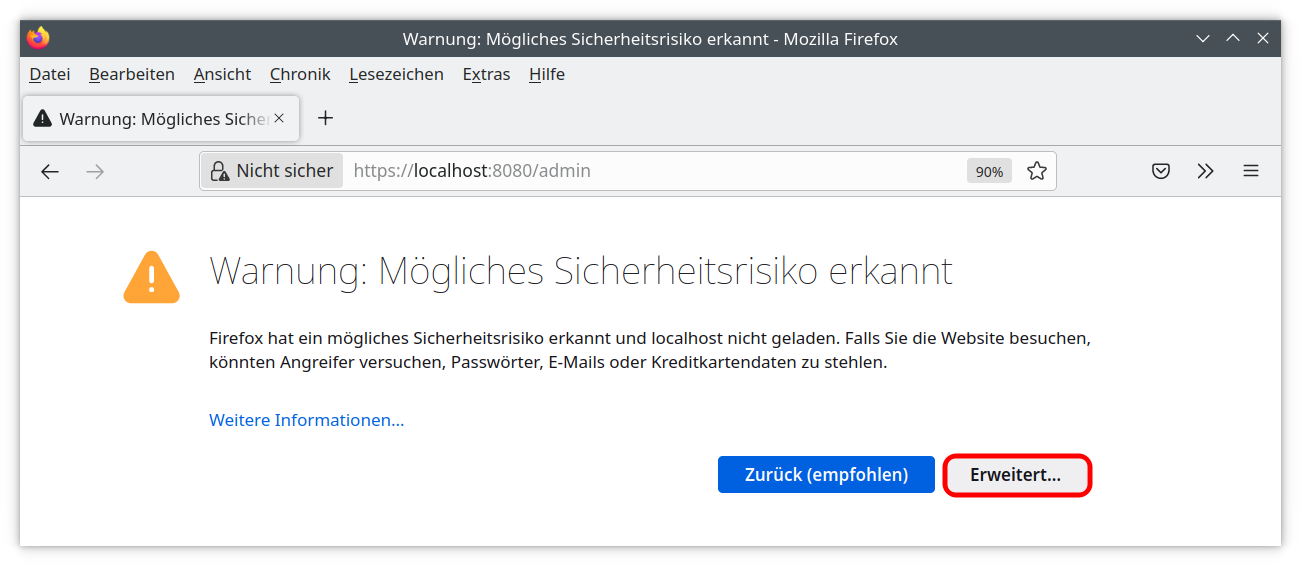The height and width of the screenshot is (566, 1301).
Task: Open the Ansicht menu
Action: pos(223,74)
